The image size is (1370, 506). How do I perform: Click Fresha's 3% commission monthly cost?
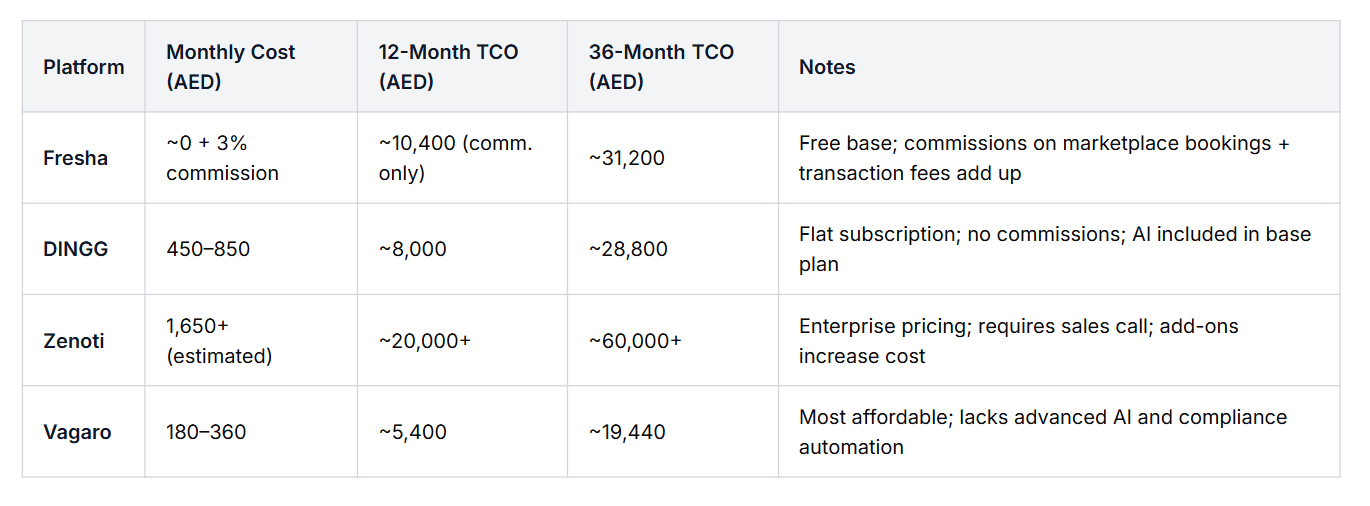[222, 158]
